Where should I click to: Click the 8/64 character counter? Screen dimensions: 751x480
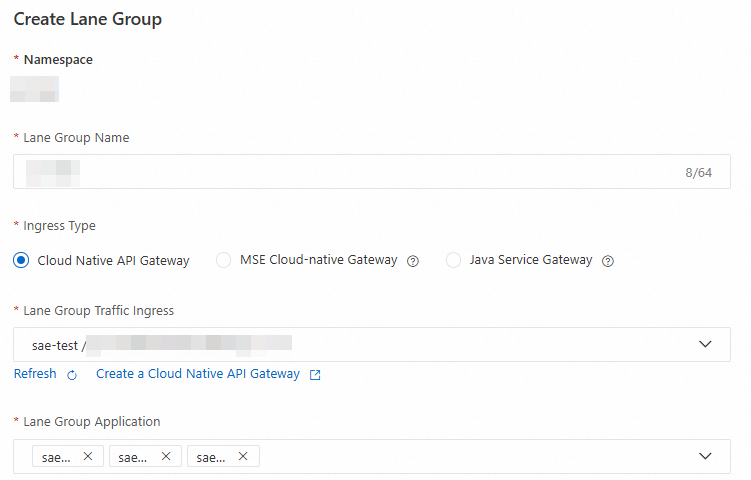698,172
